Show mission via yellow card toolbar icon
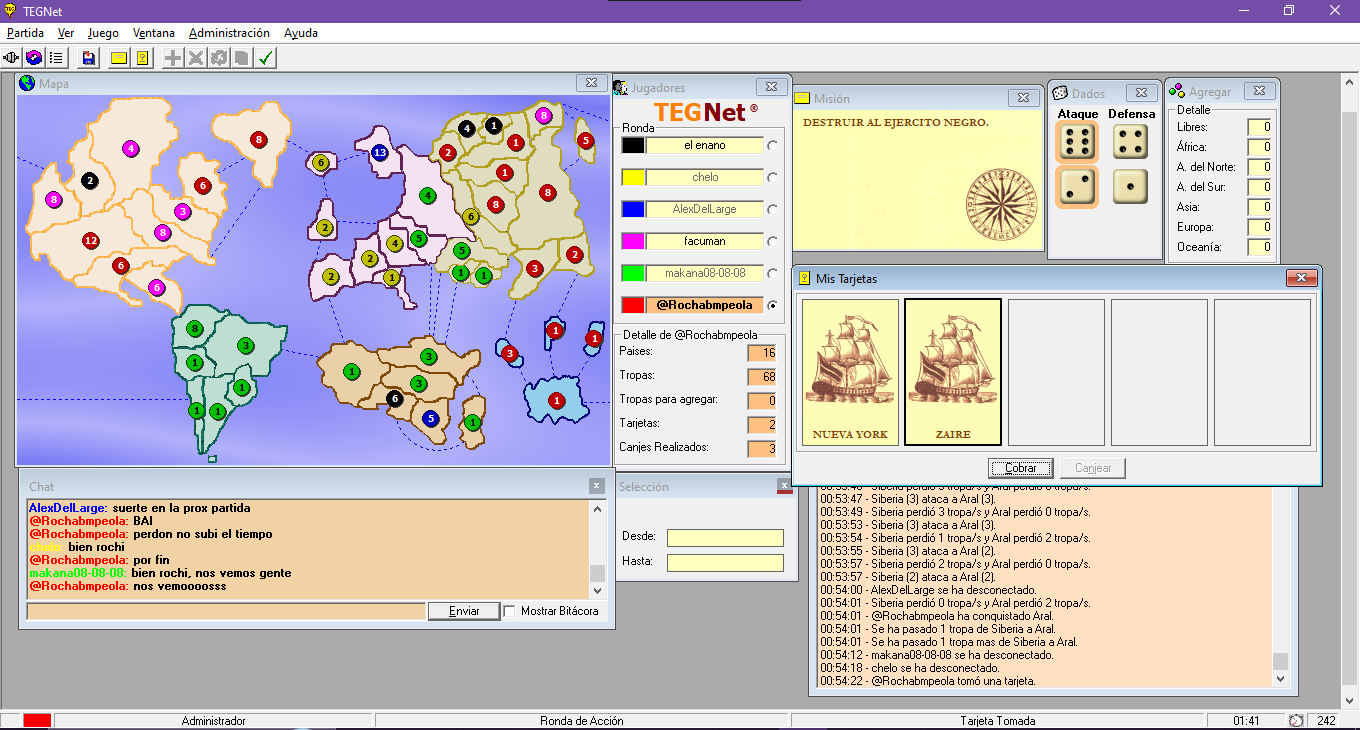Viewport: 1360px width, 730px height. (119, 58)
